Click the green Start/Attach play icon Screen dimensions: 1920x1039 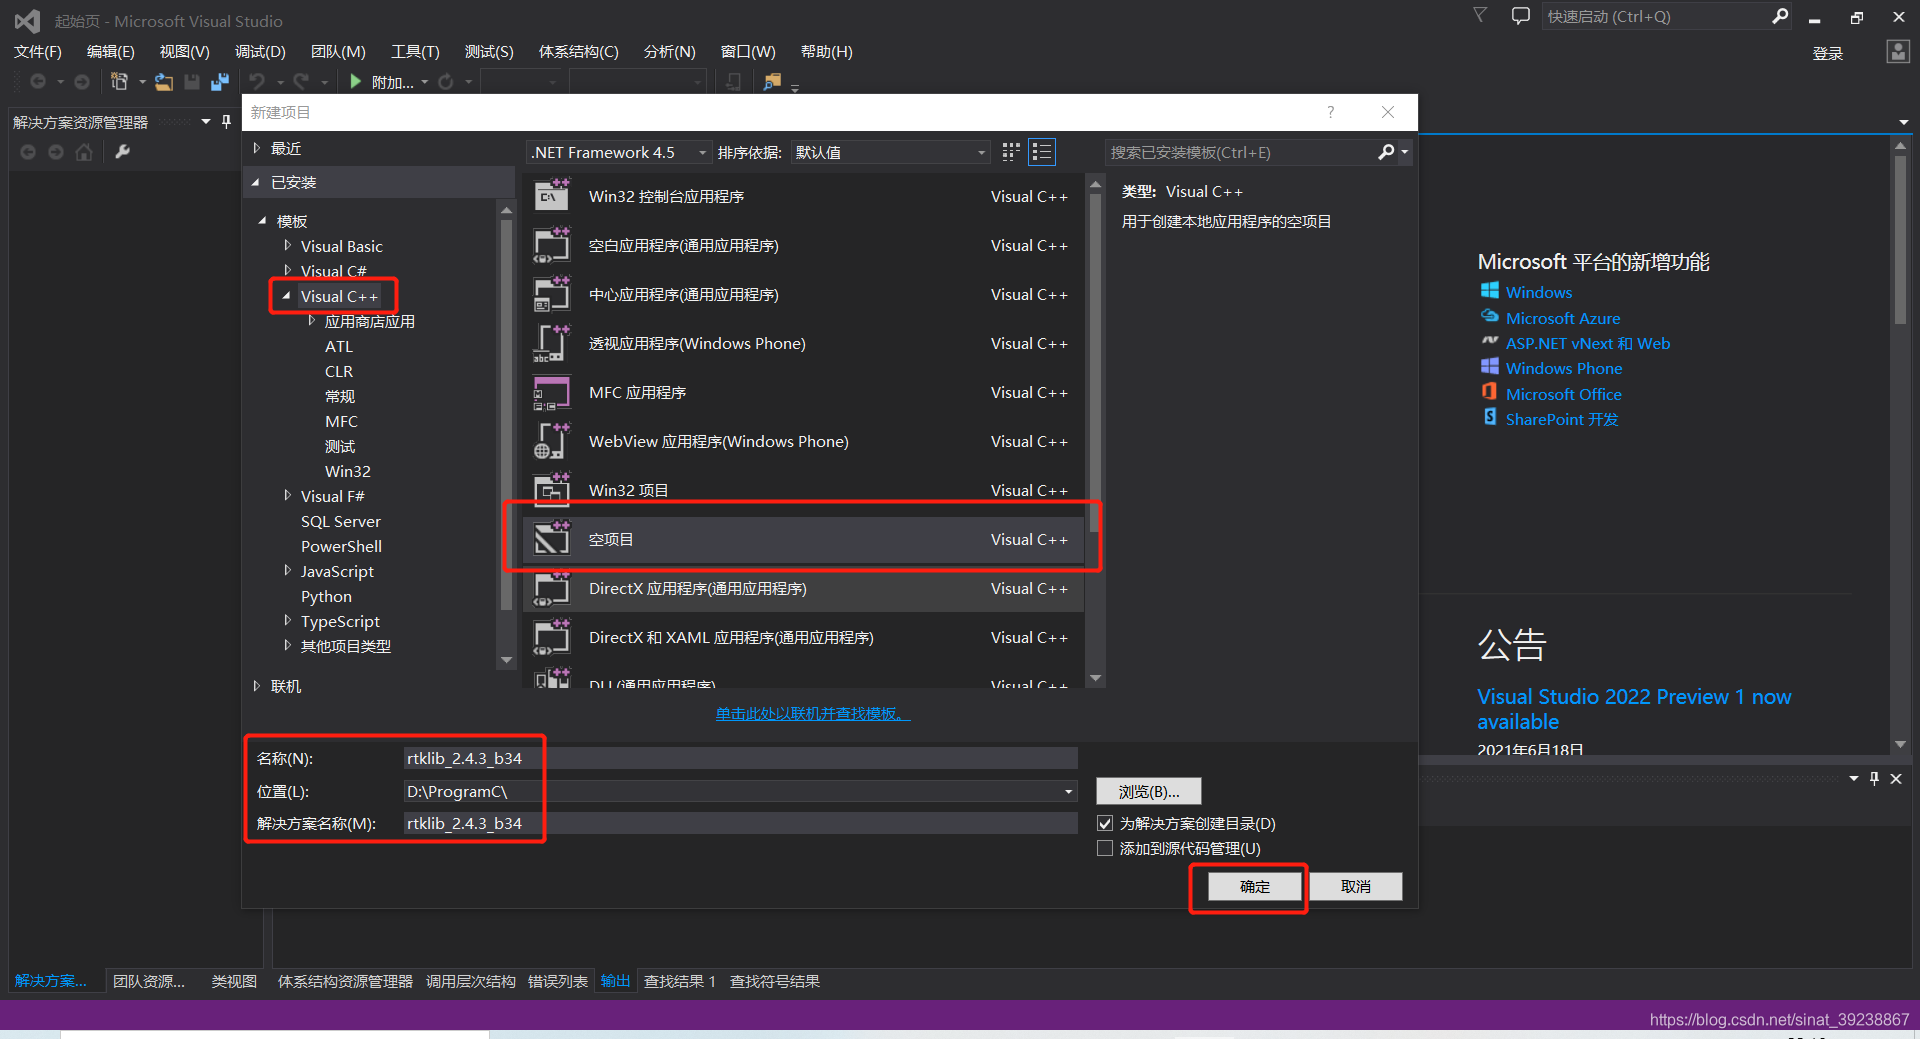pyautogui.click(x=356, y=82)
